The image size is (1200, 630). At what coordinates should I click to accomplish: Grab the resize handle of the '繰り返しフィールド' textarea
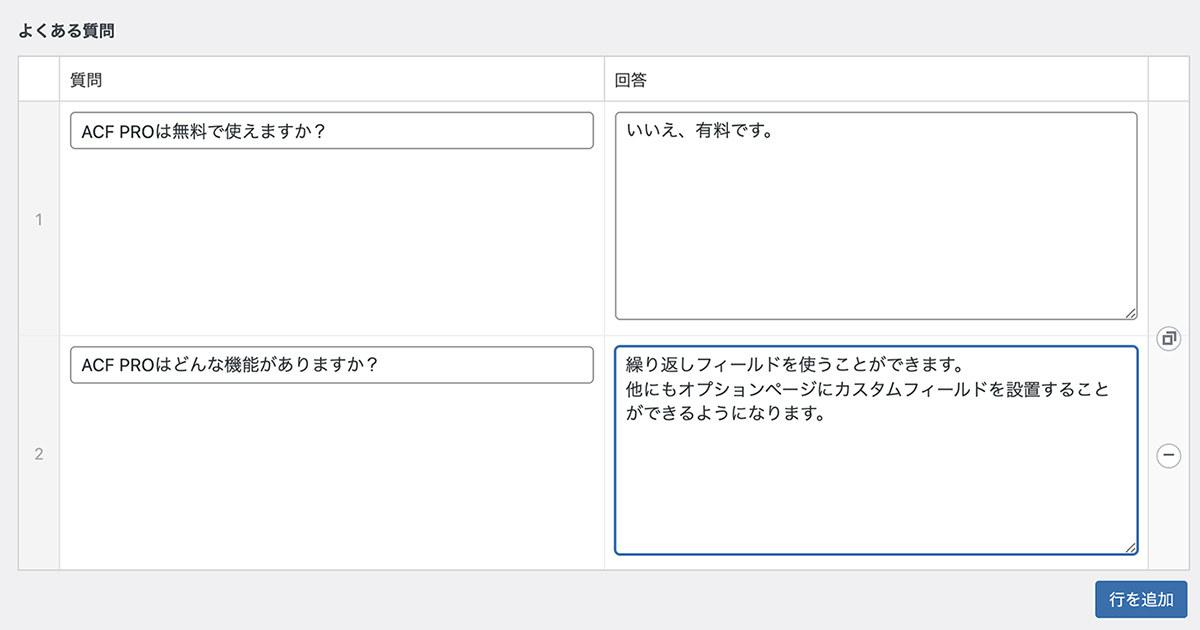[x=1130, y=546]
